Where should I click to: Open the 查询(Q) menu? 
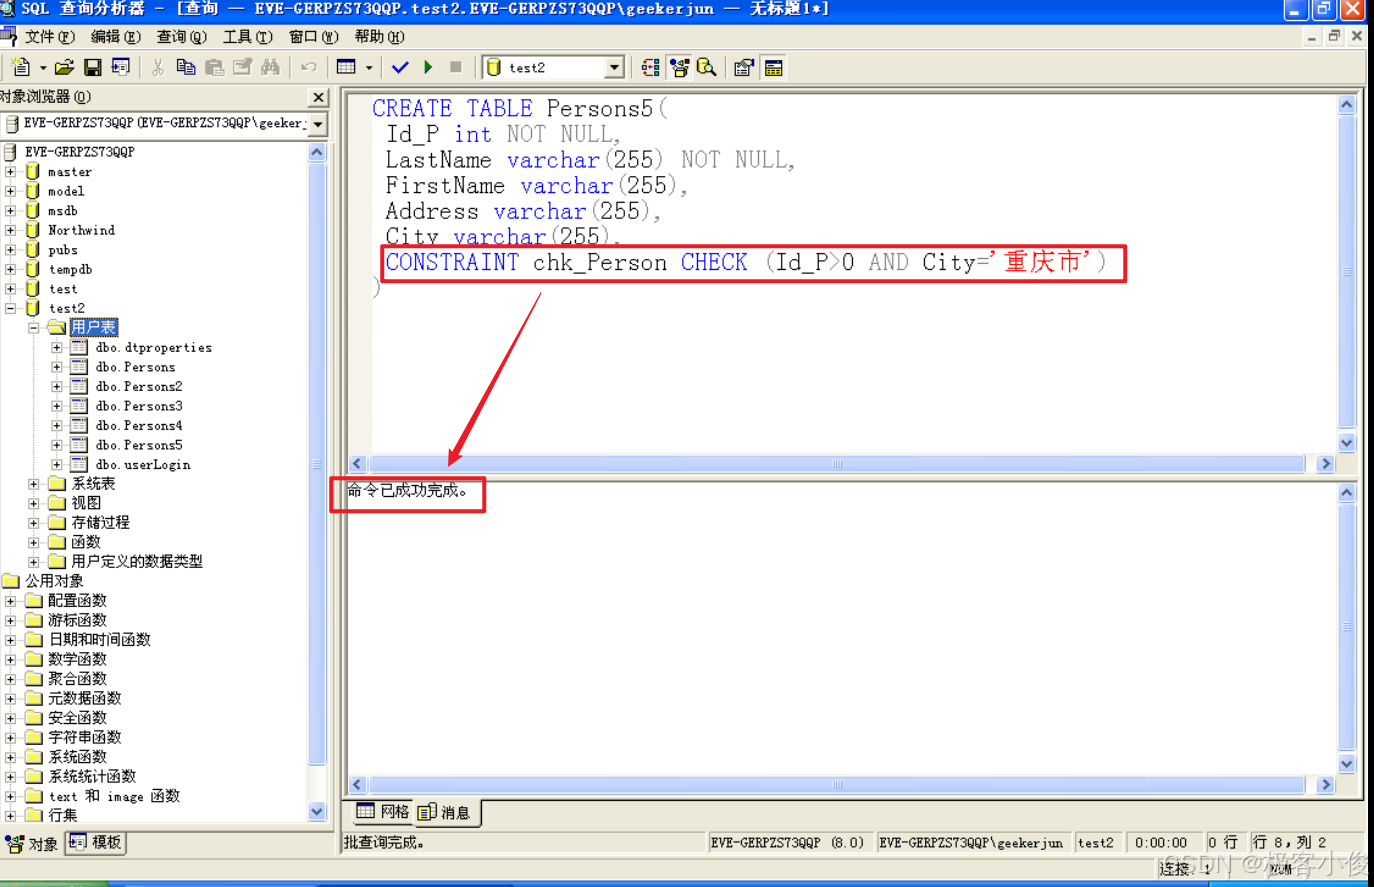tap(181, 37)
